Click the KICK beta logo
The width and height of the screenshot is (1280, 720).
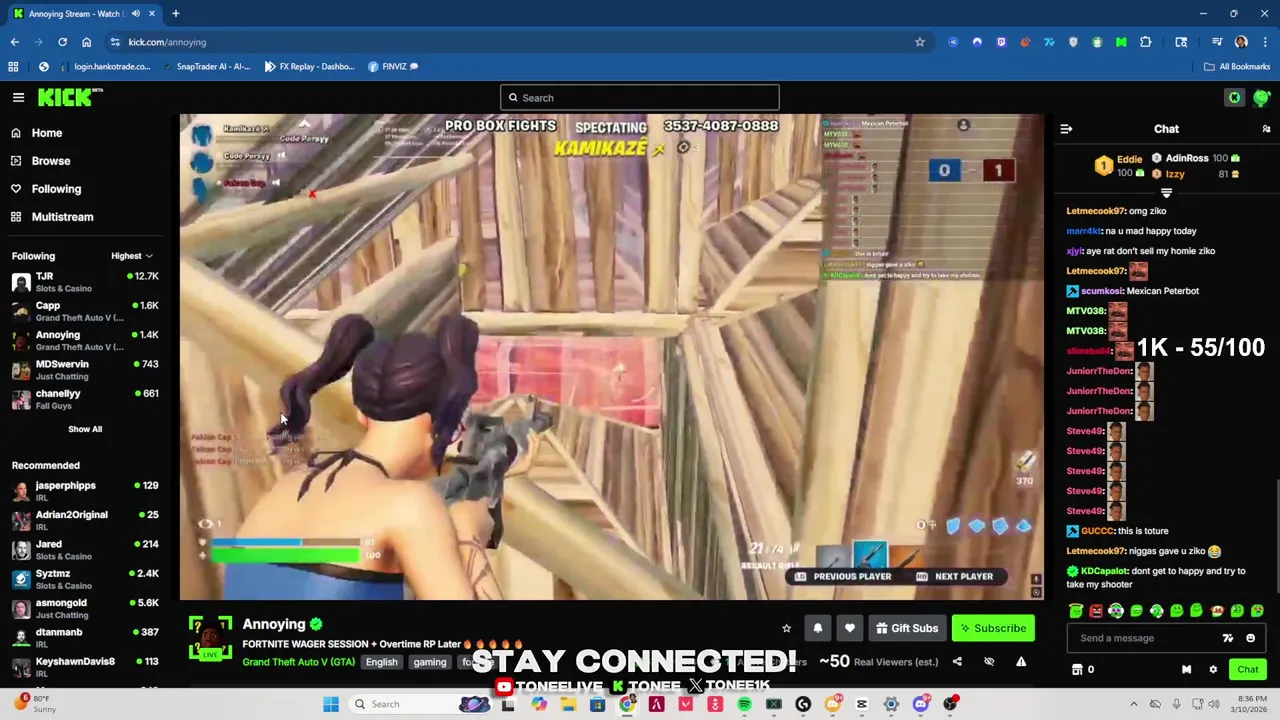pos(70,97)
